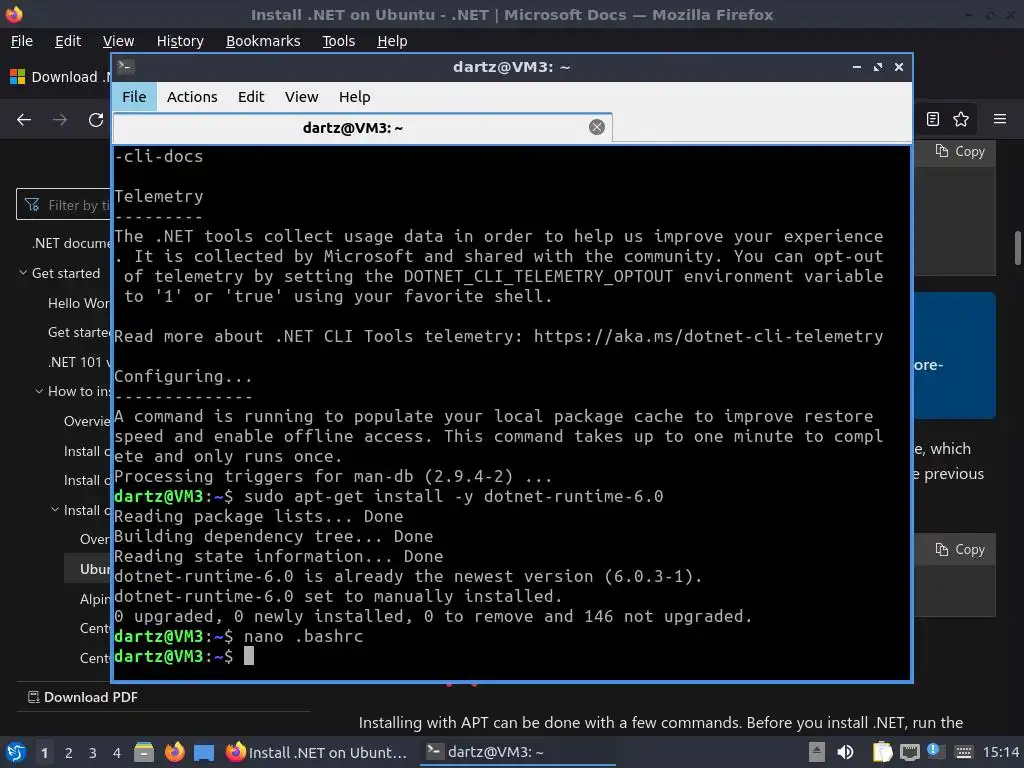
Task: Open Firefox Tools menu
Action: [x=338, y=41]
